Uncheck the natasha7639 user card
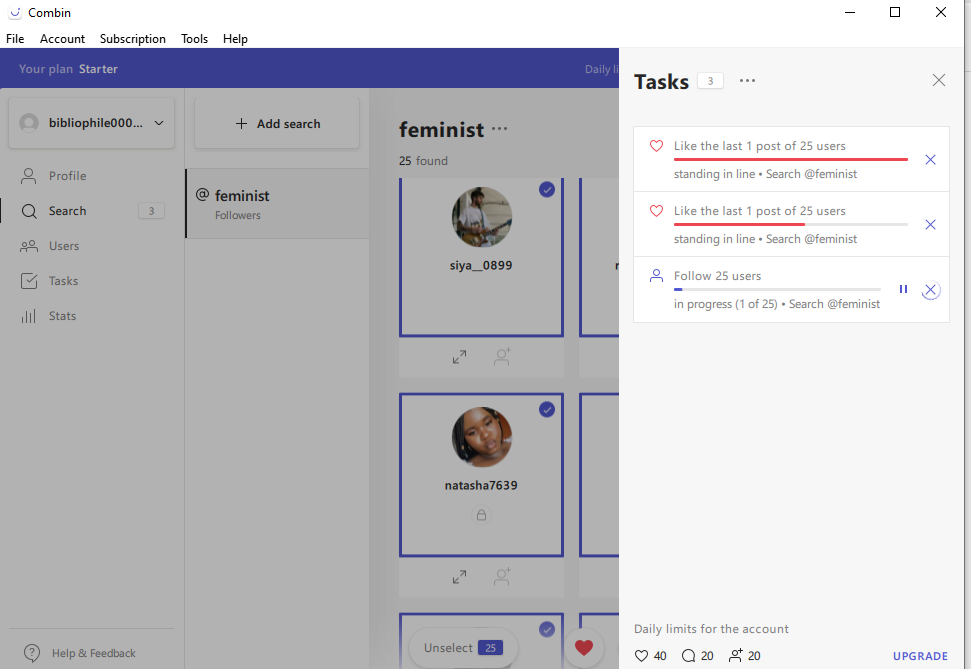Viewport: 971px width, 669px height. click(x=547, y=409)
